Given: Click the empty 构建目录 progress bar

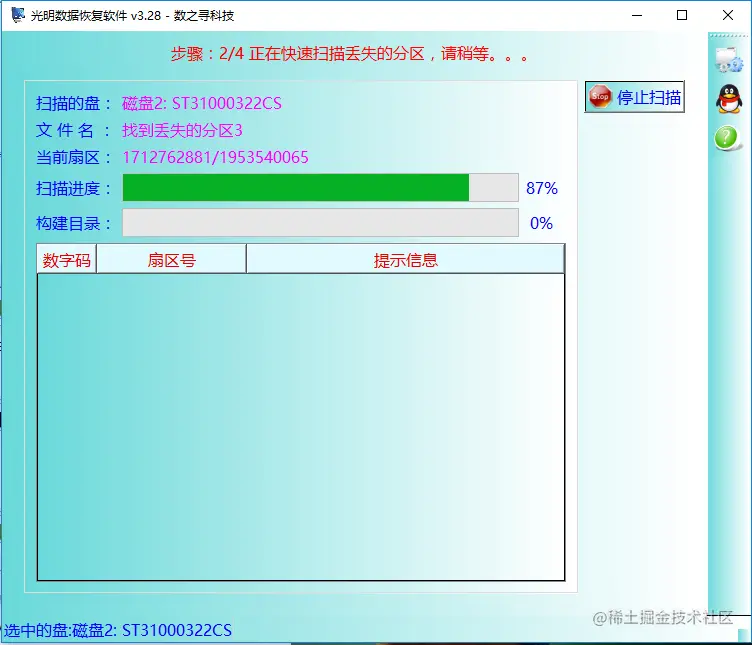Looking at the screenshot, I should (x=320, y=223).
